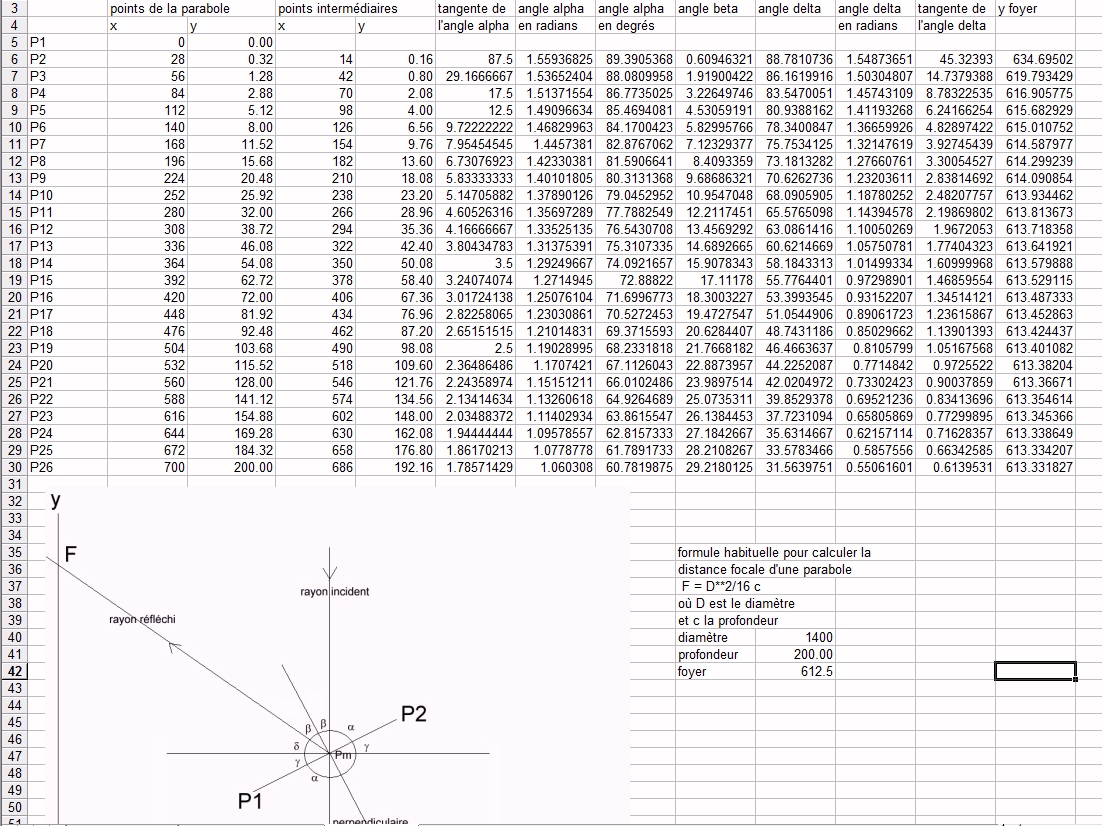Click the 'l'angle delta' label cell
This screenshot has width=1102, height=826.
pos(956,25)
